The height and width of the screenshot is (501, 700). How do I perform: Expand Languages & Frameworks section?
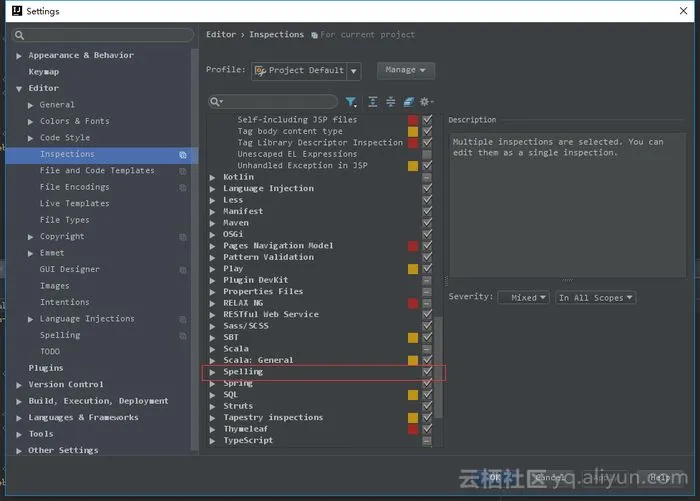coord(19,418)
